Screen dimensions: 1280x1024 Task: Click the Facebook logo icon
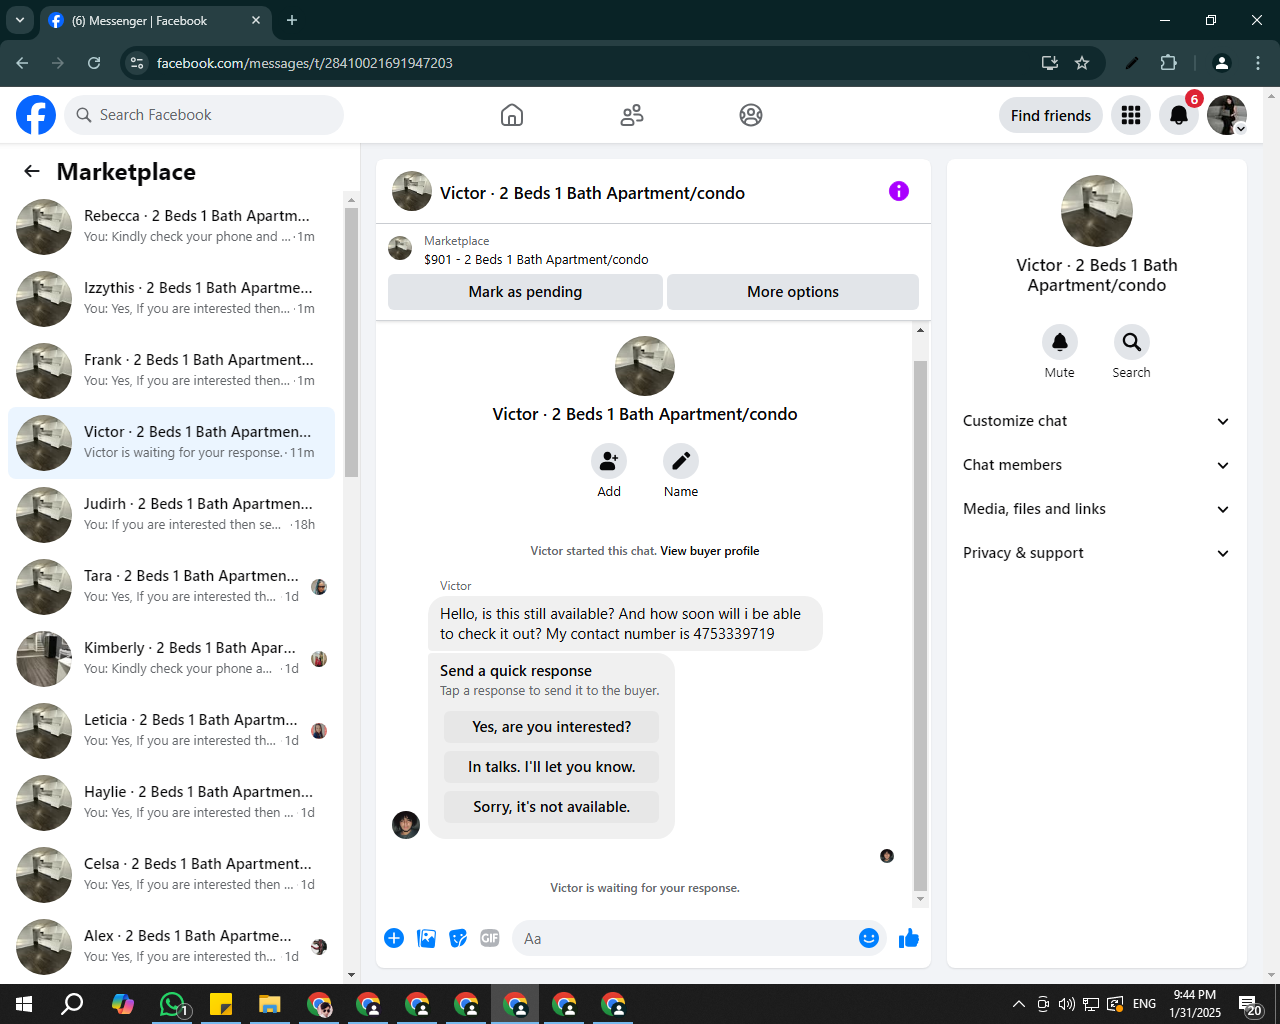point(36,115)
